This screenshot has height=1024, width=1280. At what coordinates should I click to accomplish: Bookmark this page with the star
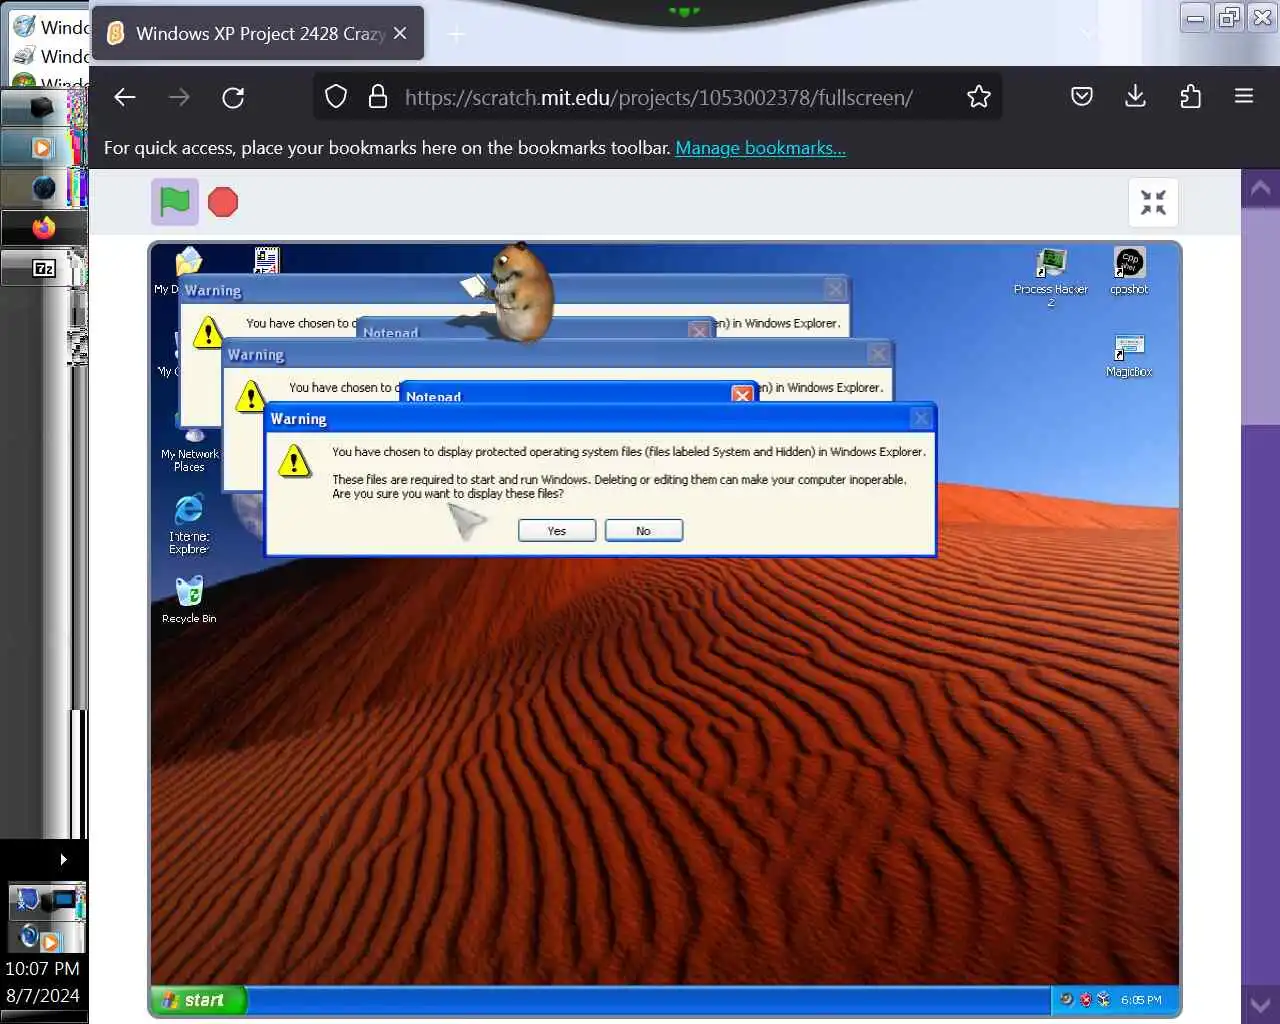pyautogui.click(x=979, y=97)
